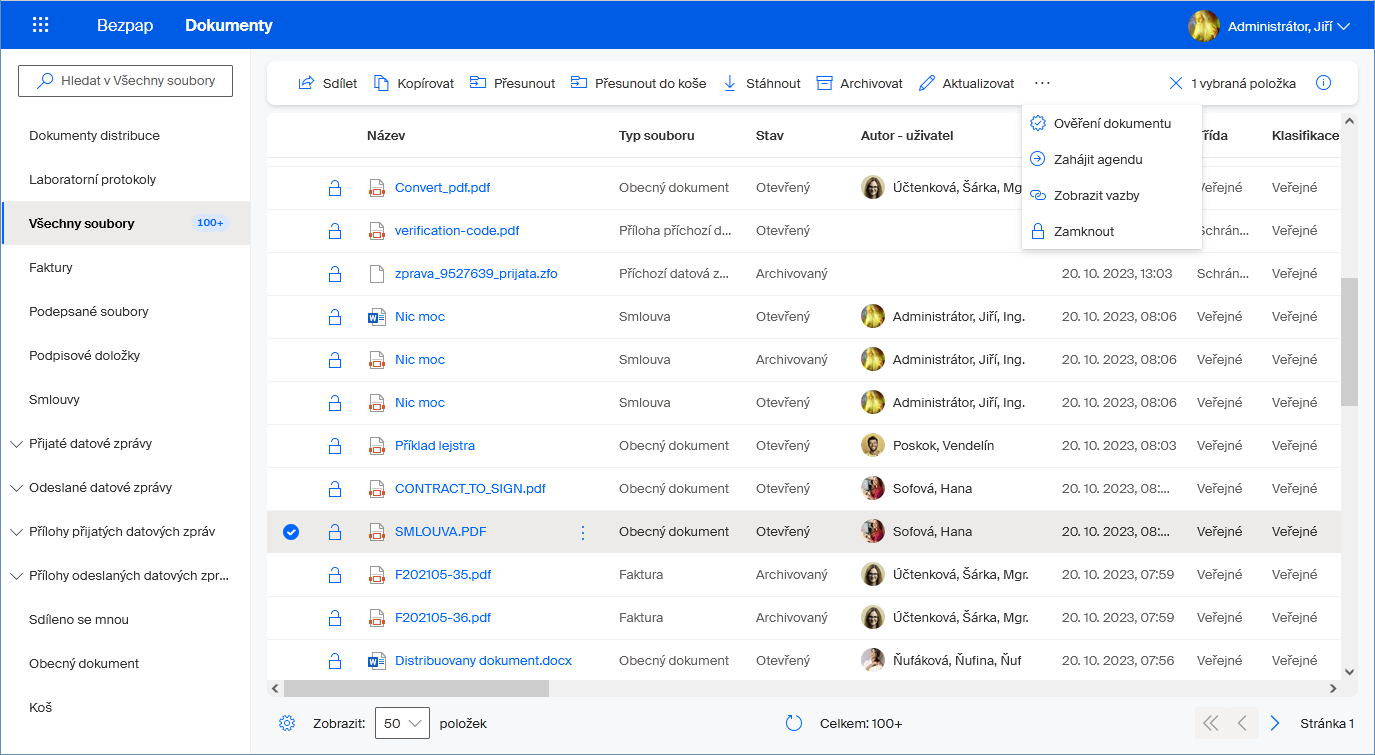Image resolution: width=1375 pixels, height=755 pixels.
Task: Click the Přesunout folder icon
Action: (x=478, y=83)
